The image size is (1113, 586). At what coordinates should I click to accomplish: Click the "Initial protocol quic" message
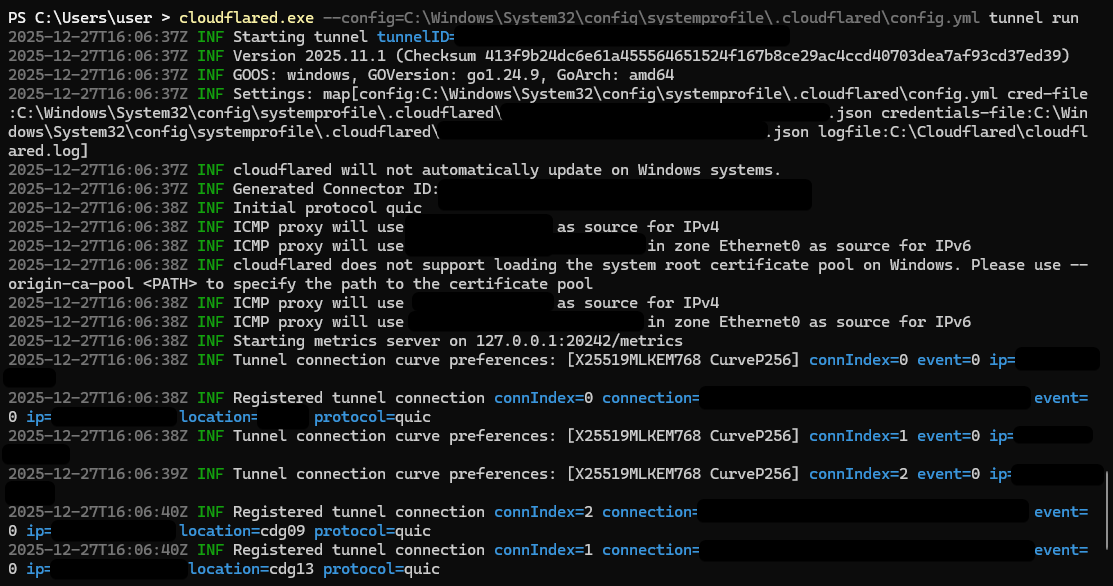point(327,208)
